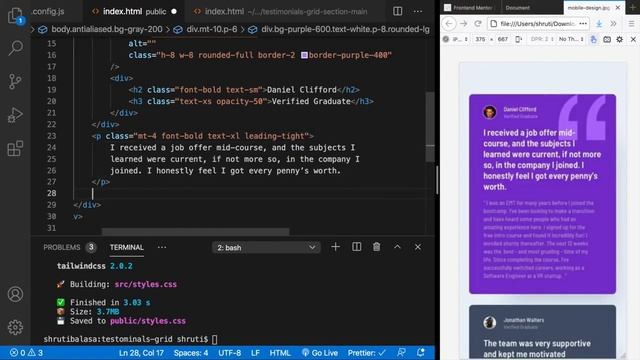Viewport: 640px width, 360px height.
Task: Open notifications bell in status bar
Action: [421, 353]
